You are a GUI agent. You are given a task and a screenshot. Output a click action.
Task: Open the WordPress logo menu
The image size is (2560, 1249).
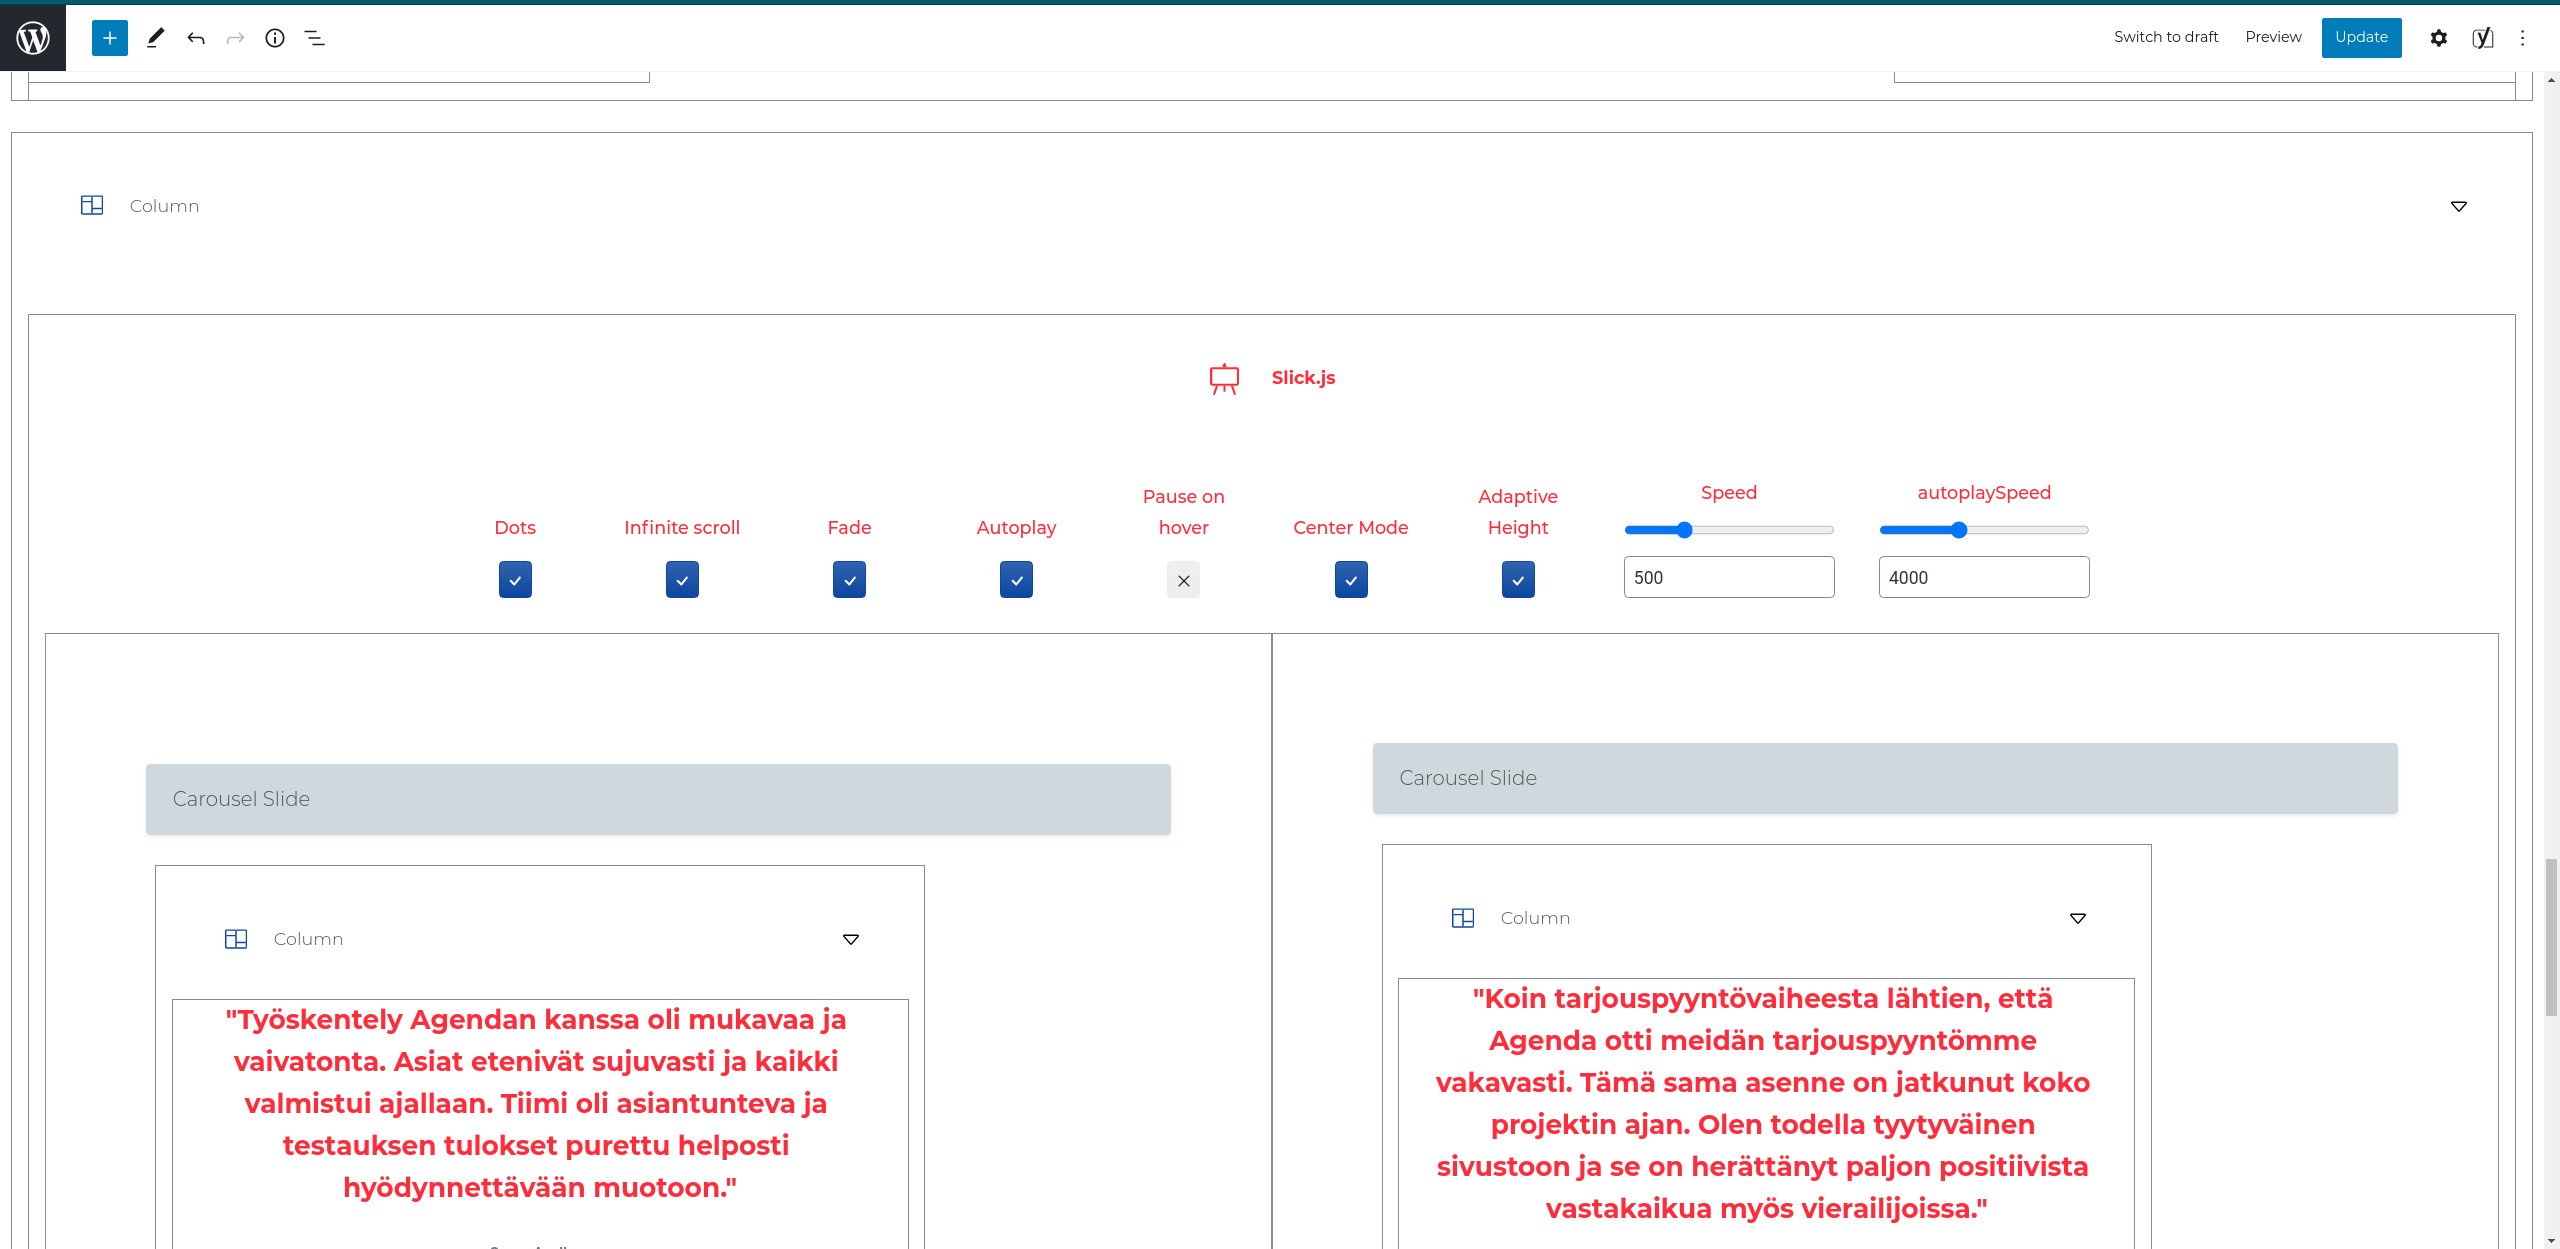(x=33, y=38)
